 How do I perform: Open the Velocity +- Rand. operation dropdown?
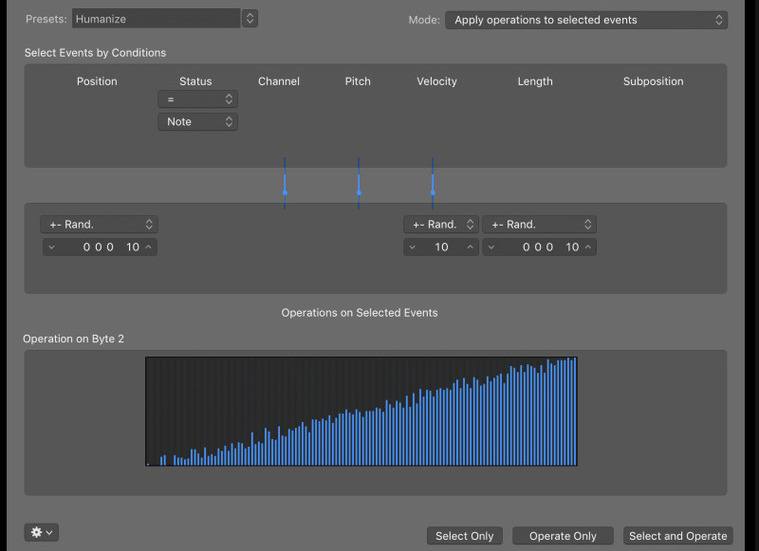click(x=441, y=224)
